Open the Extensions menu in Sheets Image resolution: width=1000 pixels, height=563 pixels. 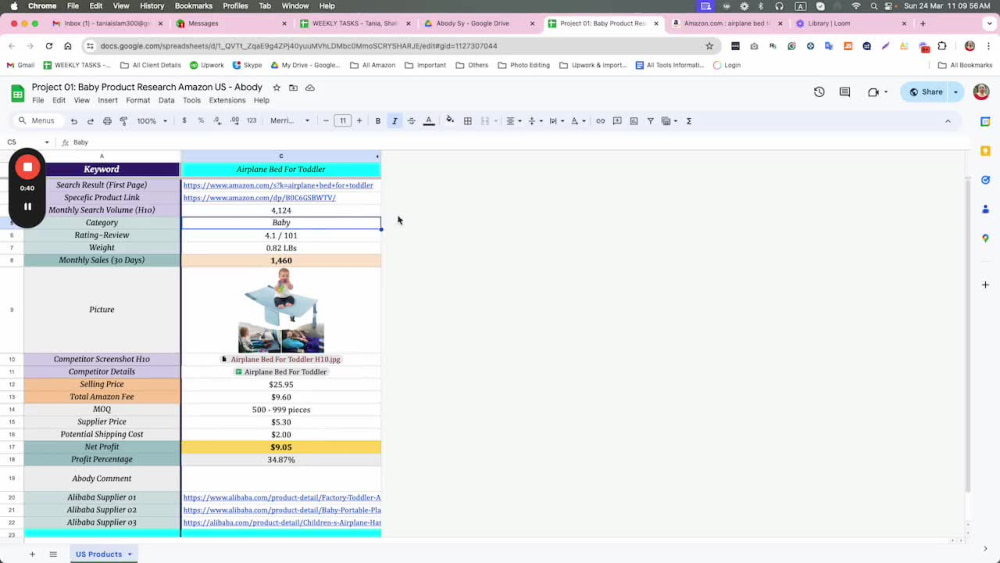(227, 100)
